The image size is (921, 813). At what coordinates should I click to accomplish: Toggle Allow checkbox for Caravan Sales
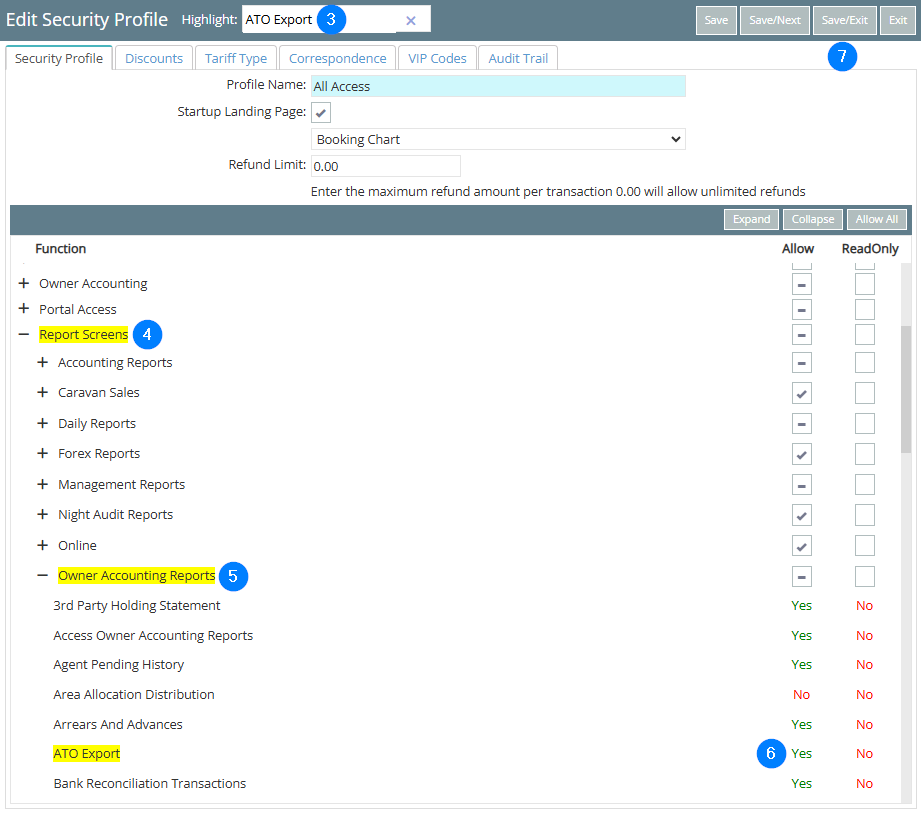(802, 393)
